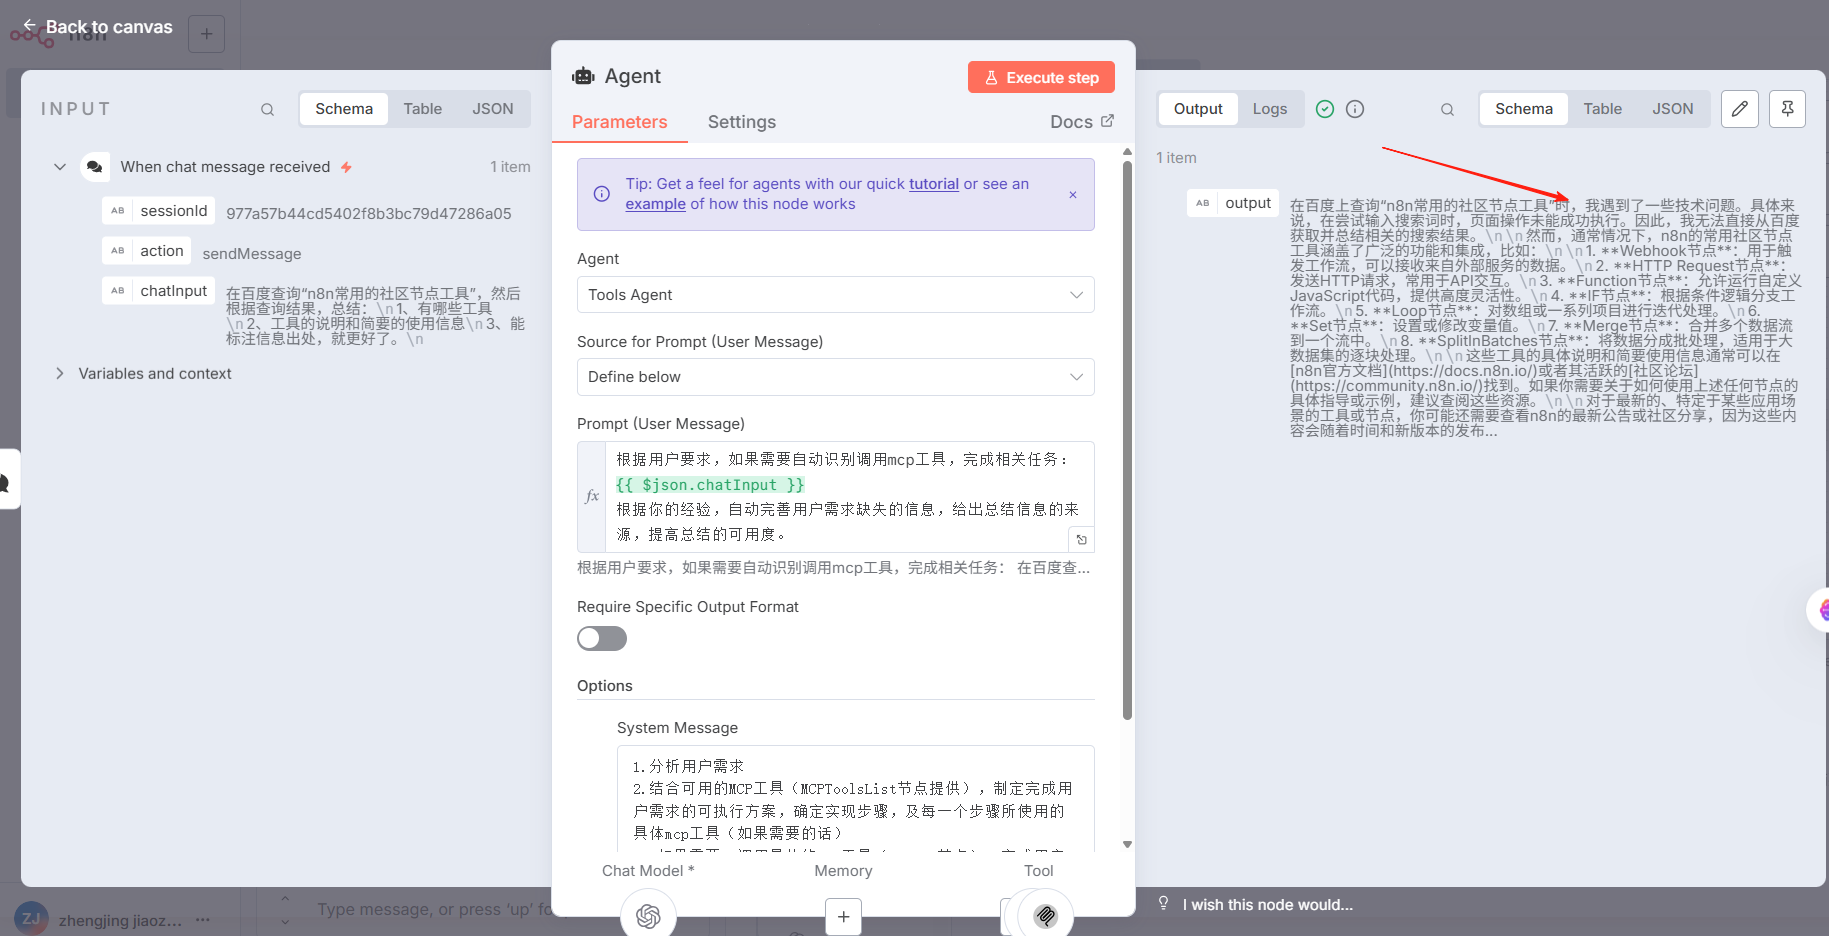
Task: Click the fx expression icon
Action: click(x=591, y=497)
